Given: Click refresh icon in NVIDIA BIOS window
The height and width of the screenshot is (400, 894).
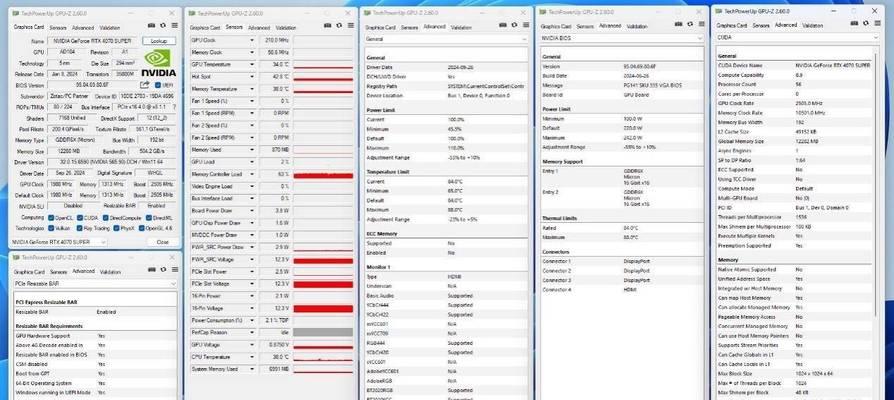Looking at the screenshot, I should pos(690,25).
